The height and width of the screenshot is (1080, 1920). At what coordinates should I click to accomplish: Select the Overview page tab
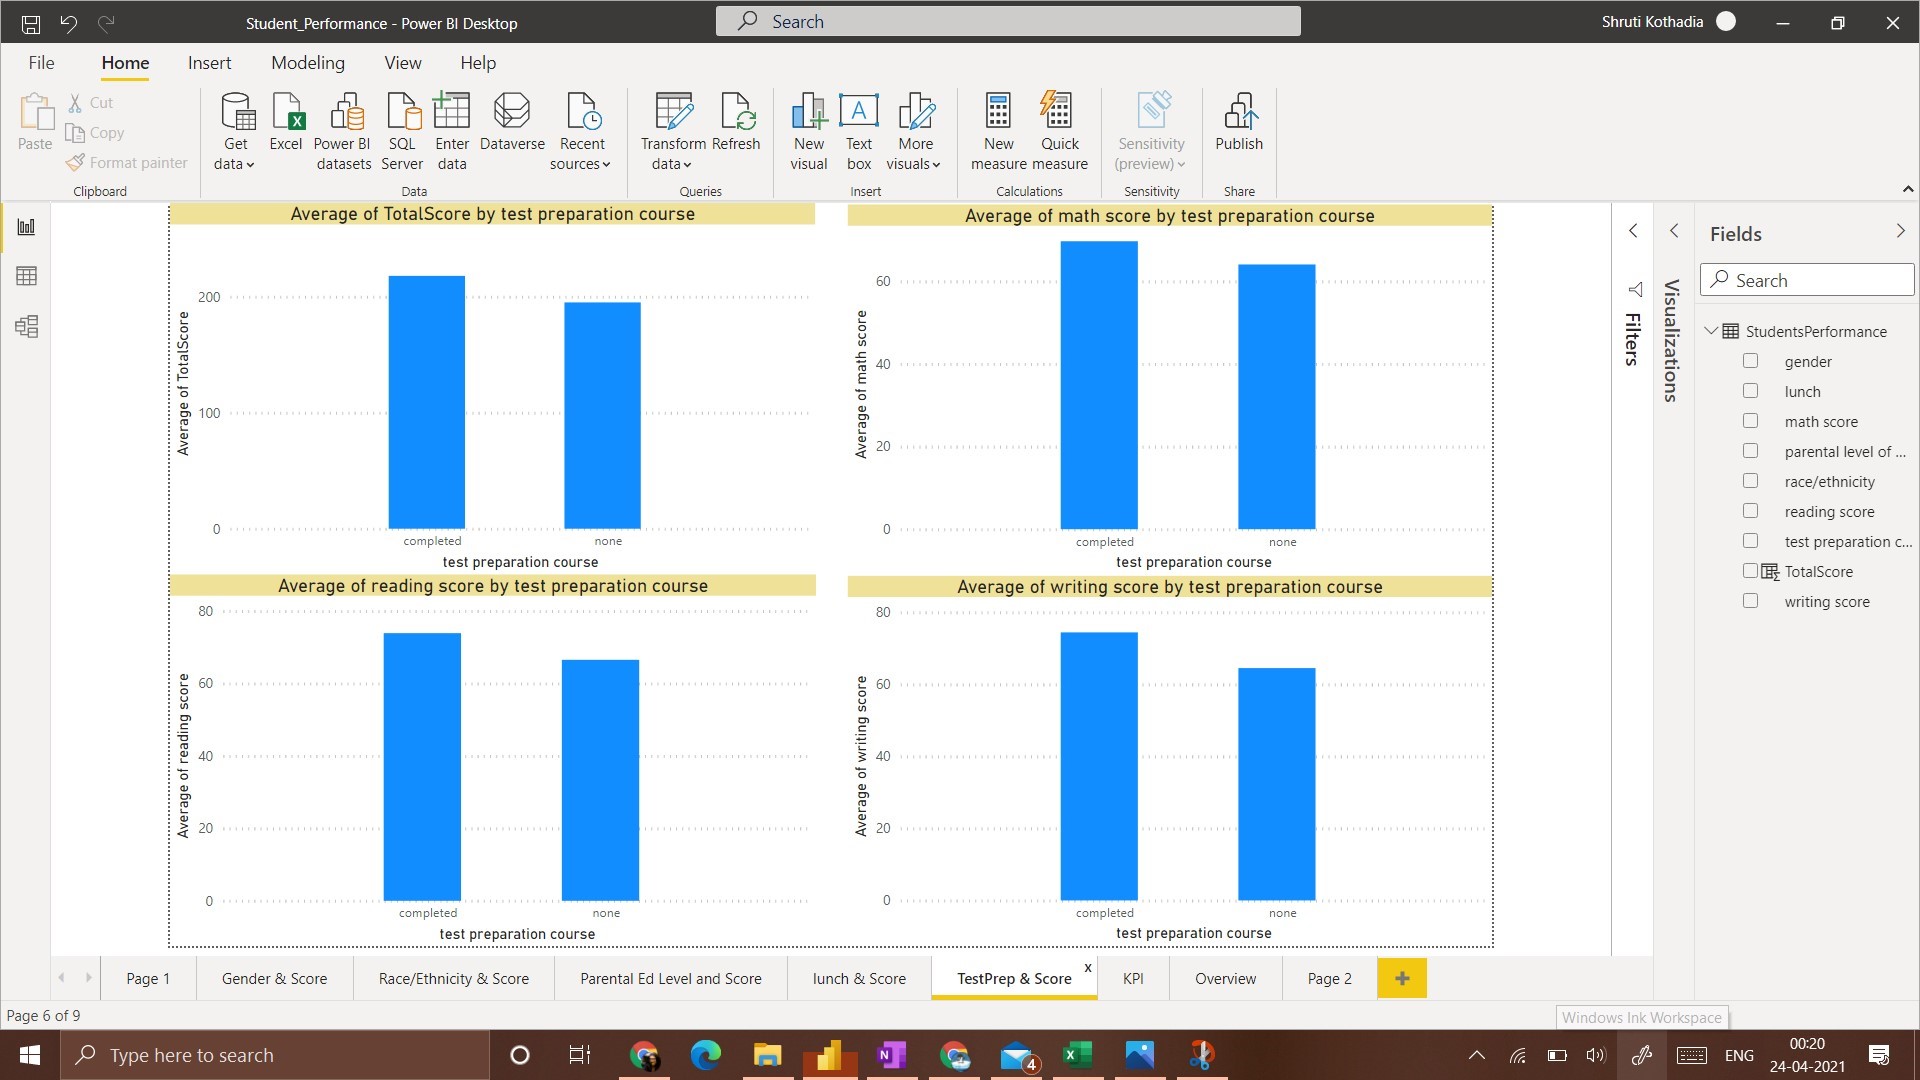[1225, 978]
